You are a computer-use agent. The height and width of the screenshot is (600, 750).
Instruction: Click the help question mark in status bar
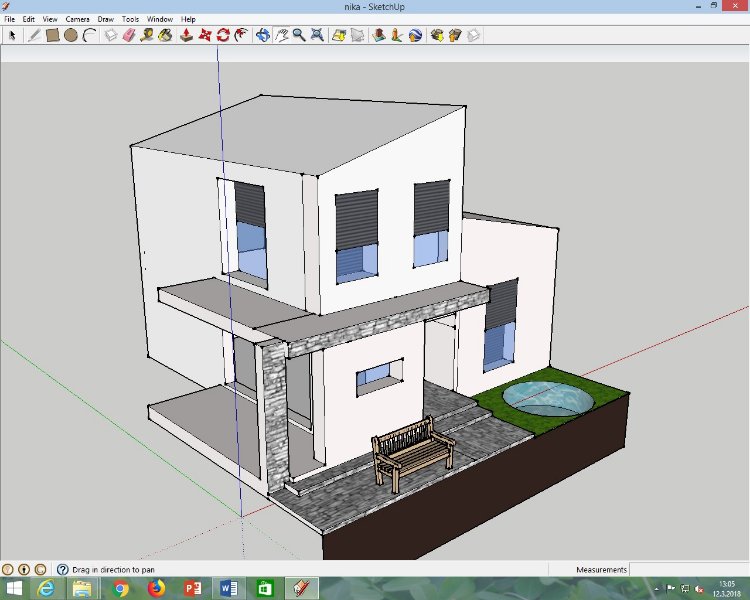62,569
